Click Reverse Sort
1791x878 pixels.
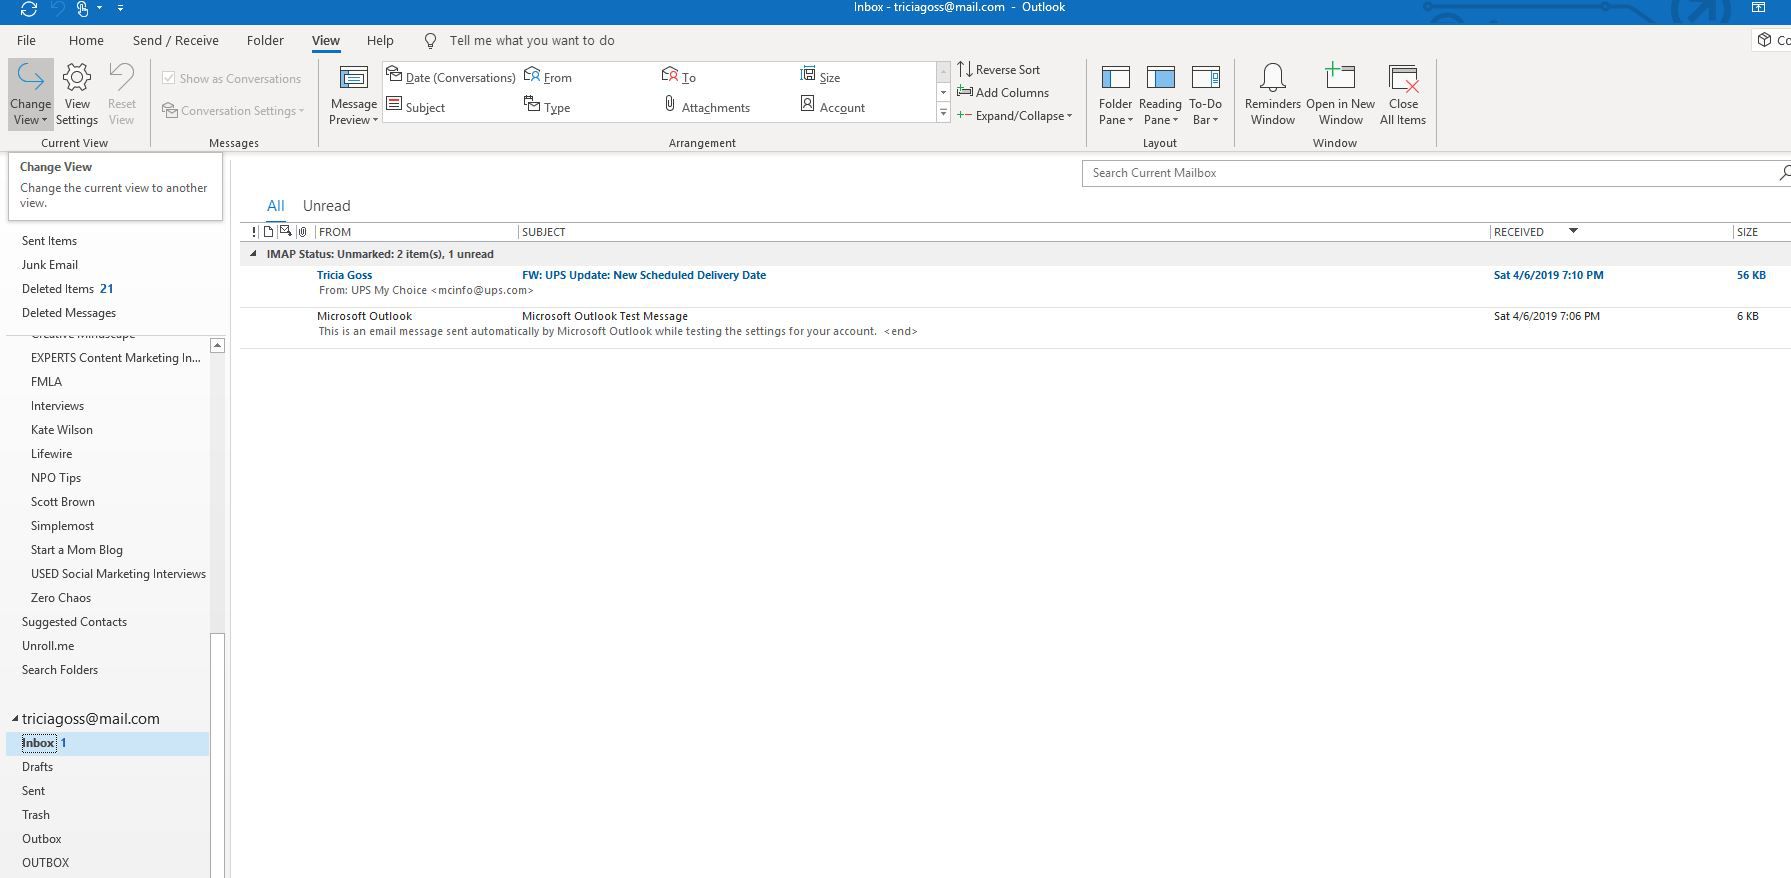point(999,69)
